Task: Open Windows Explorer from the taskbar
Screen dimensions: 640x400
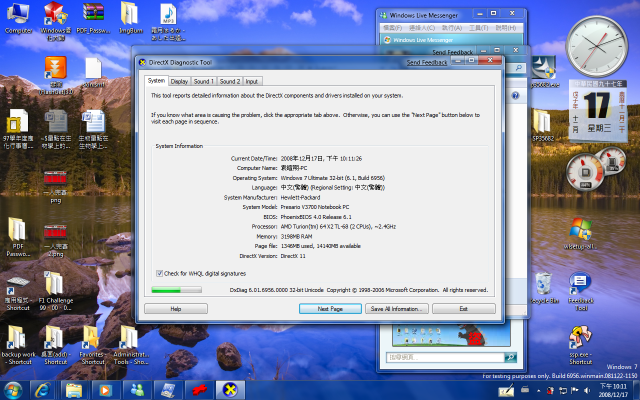Action: 73,390
